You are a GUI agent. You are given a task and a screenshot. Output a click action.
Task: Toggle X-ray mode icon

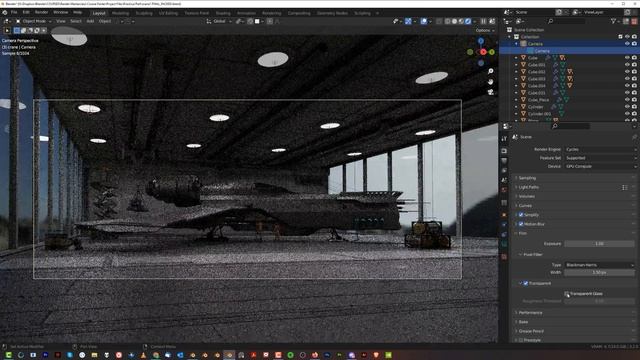point(439,21)
